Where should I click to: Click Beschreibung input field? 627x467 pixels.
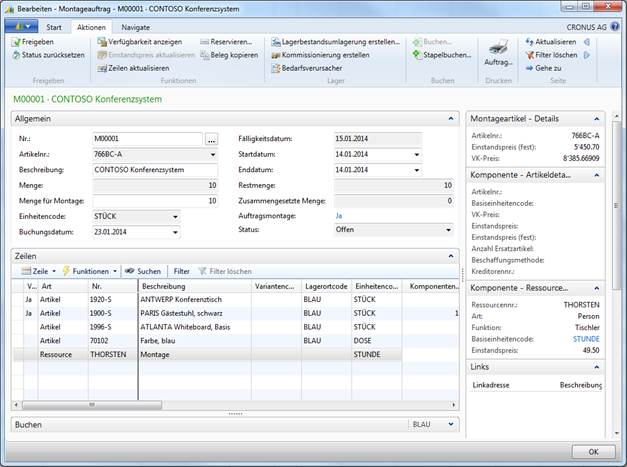pos(155,170)
